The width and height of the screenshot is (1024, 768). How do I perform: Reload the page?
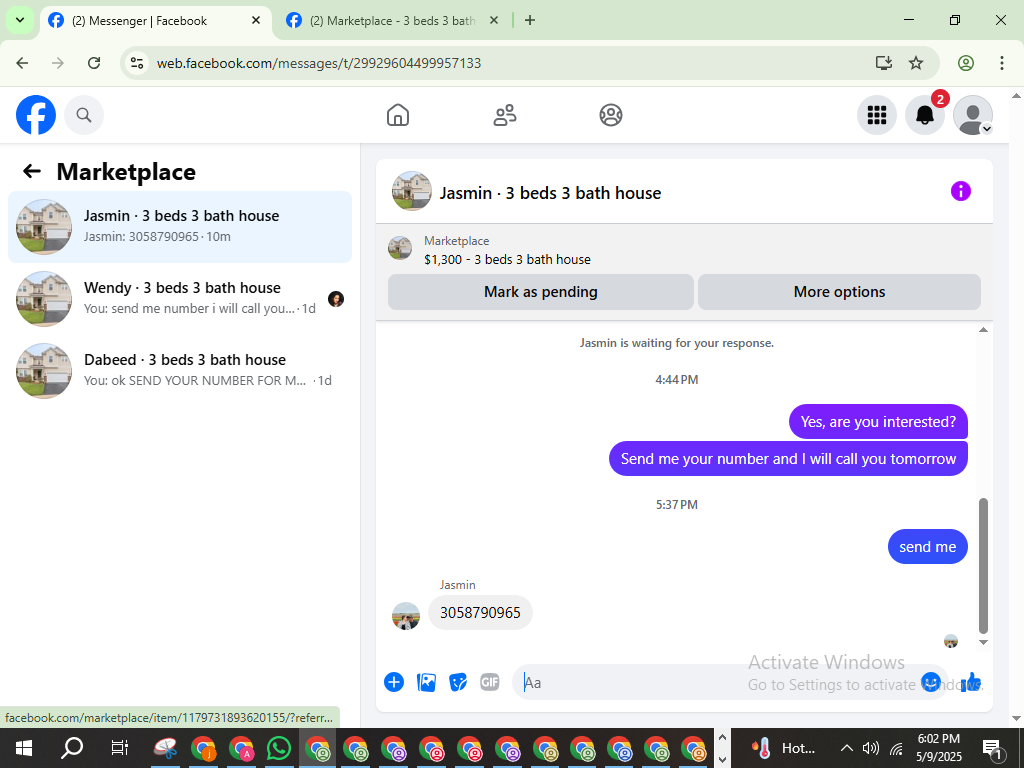pos(94,63)
